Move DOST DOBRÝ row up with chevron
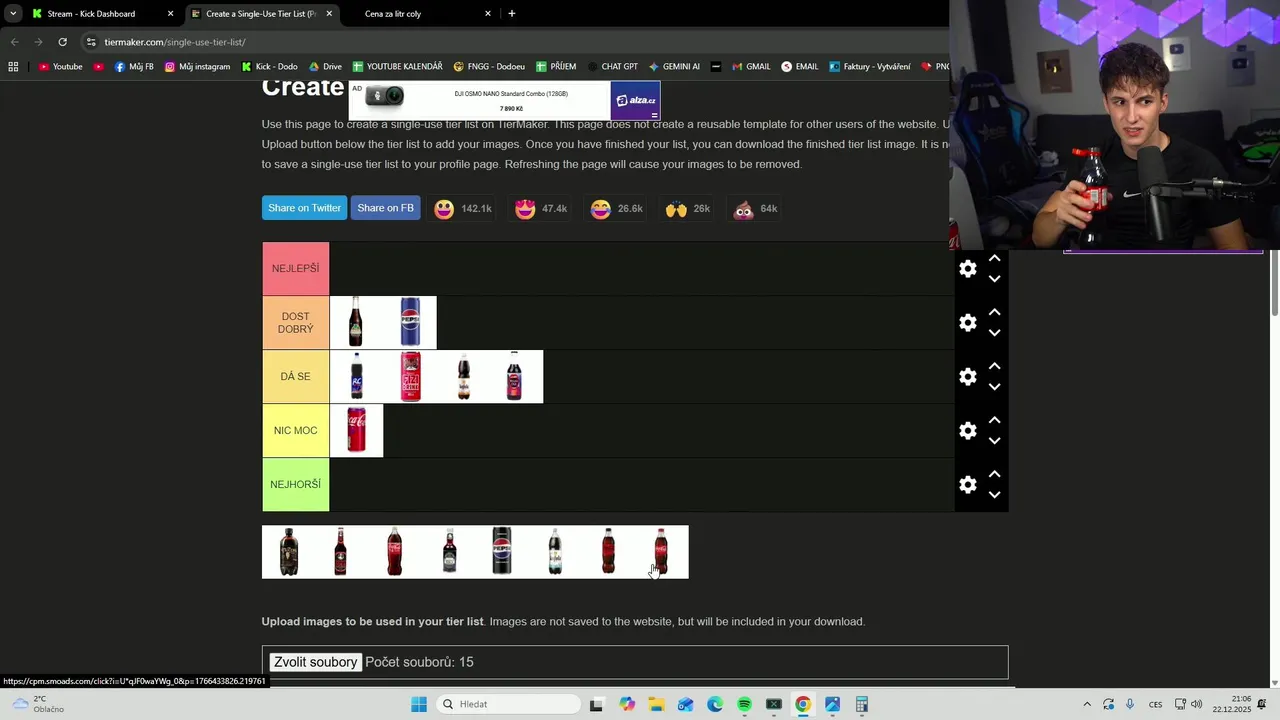The image size is (1280, 720). [x=994, y=312]
